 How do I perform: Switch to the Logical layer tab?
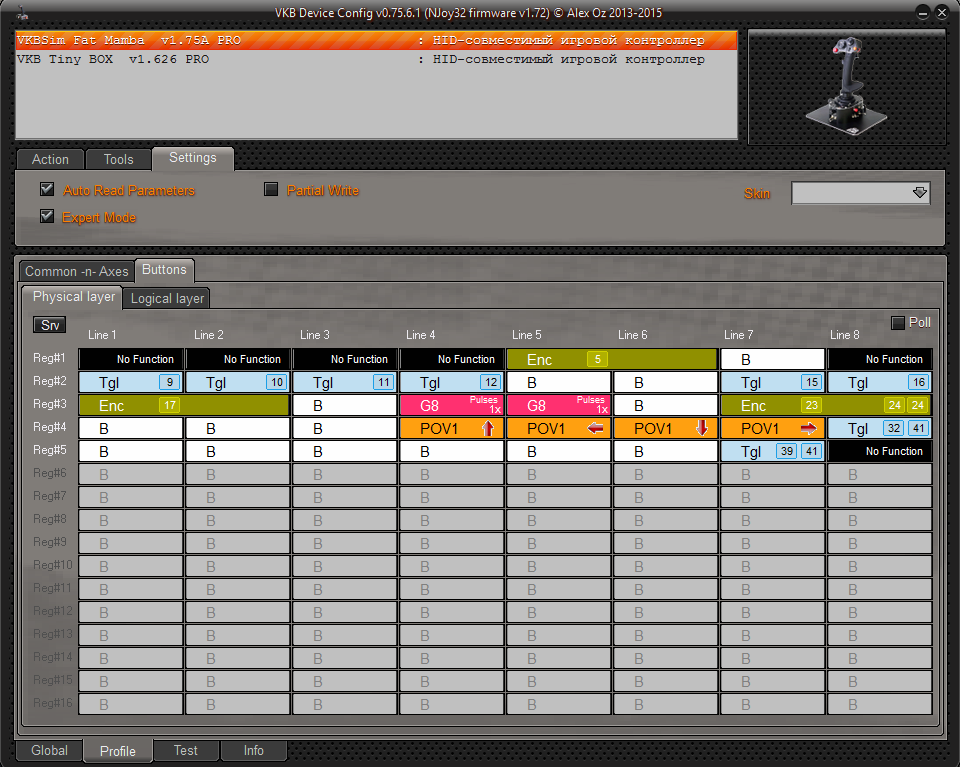click(x=167, y=298)
